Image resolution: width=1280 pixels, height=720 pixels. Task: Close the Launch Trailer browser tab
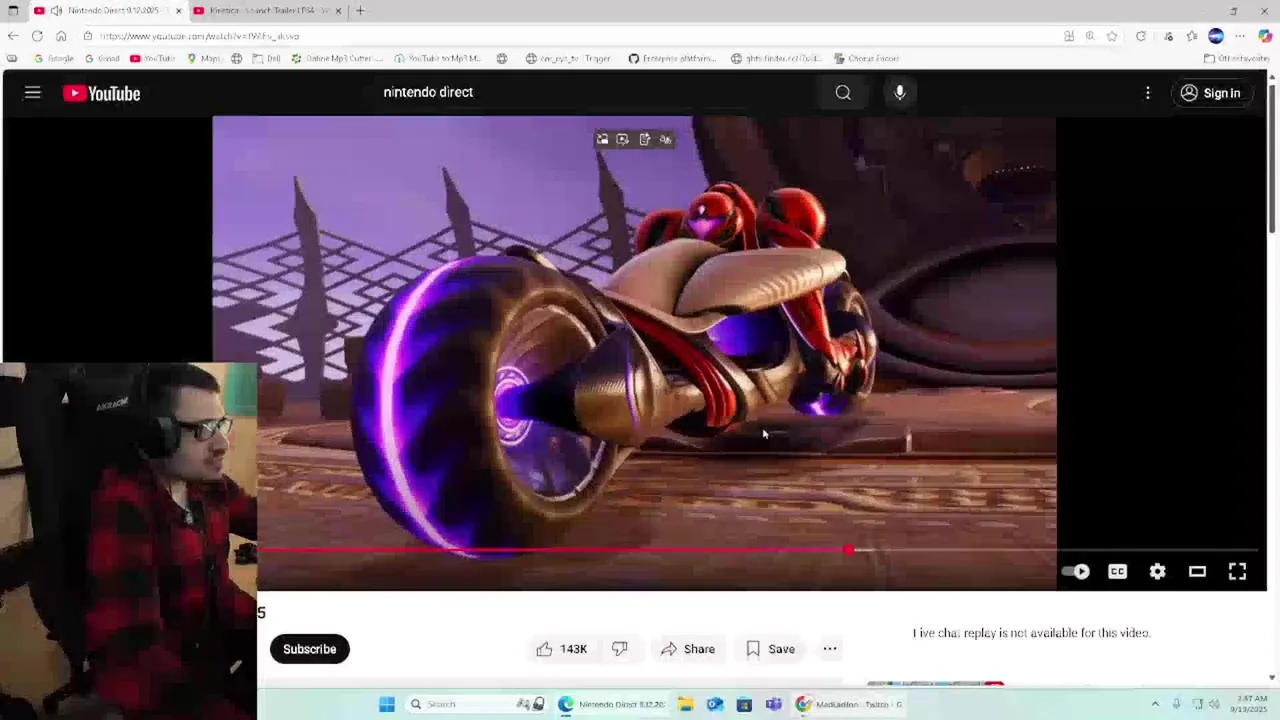(x=338, y=11)
